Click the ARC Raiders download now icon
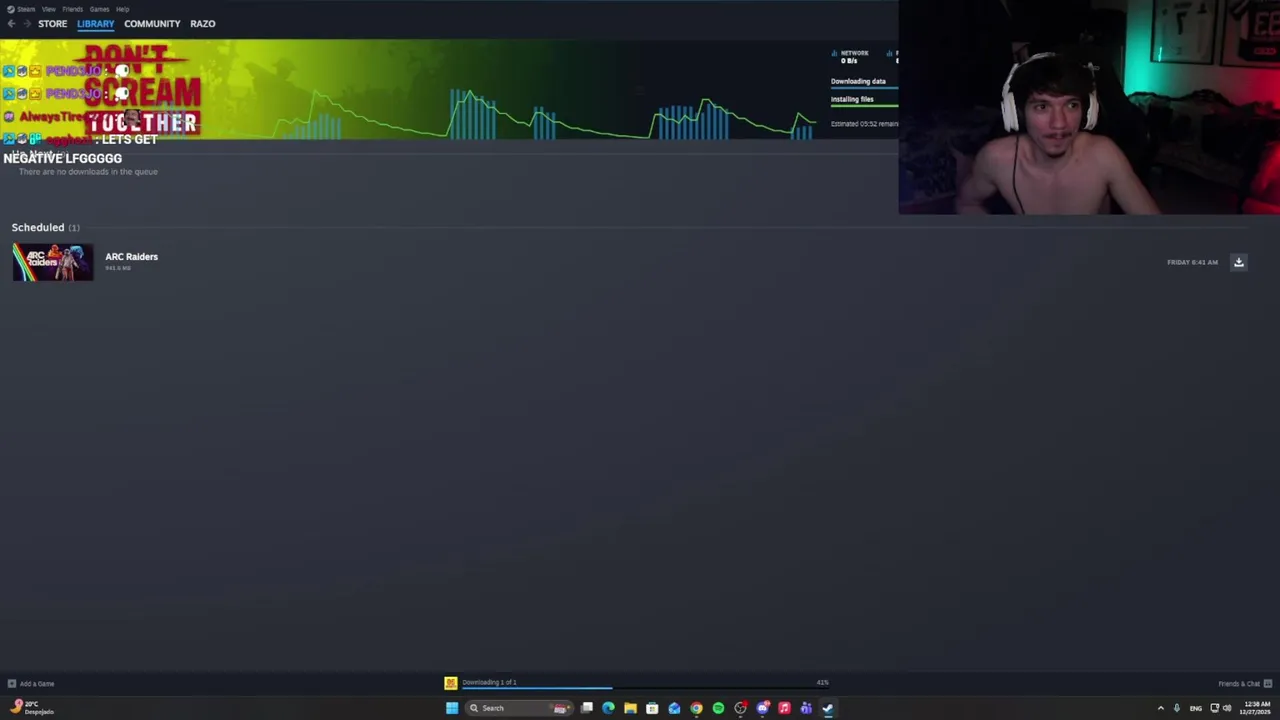 1238,262
